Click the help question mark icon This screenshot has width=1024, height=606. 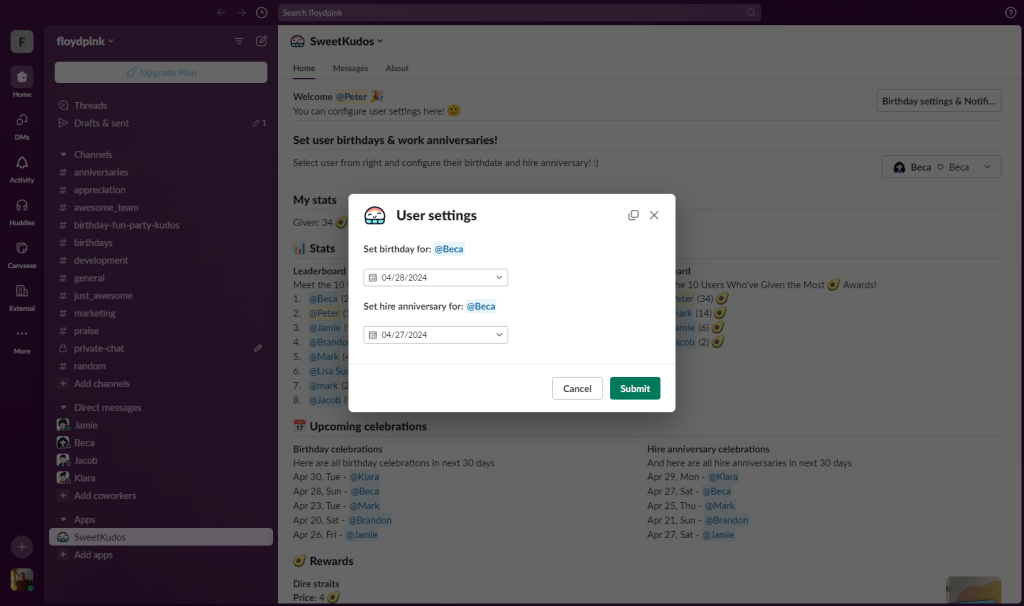[x=1010, y=12]
